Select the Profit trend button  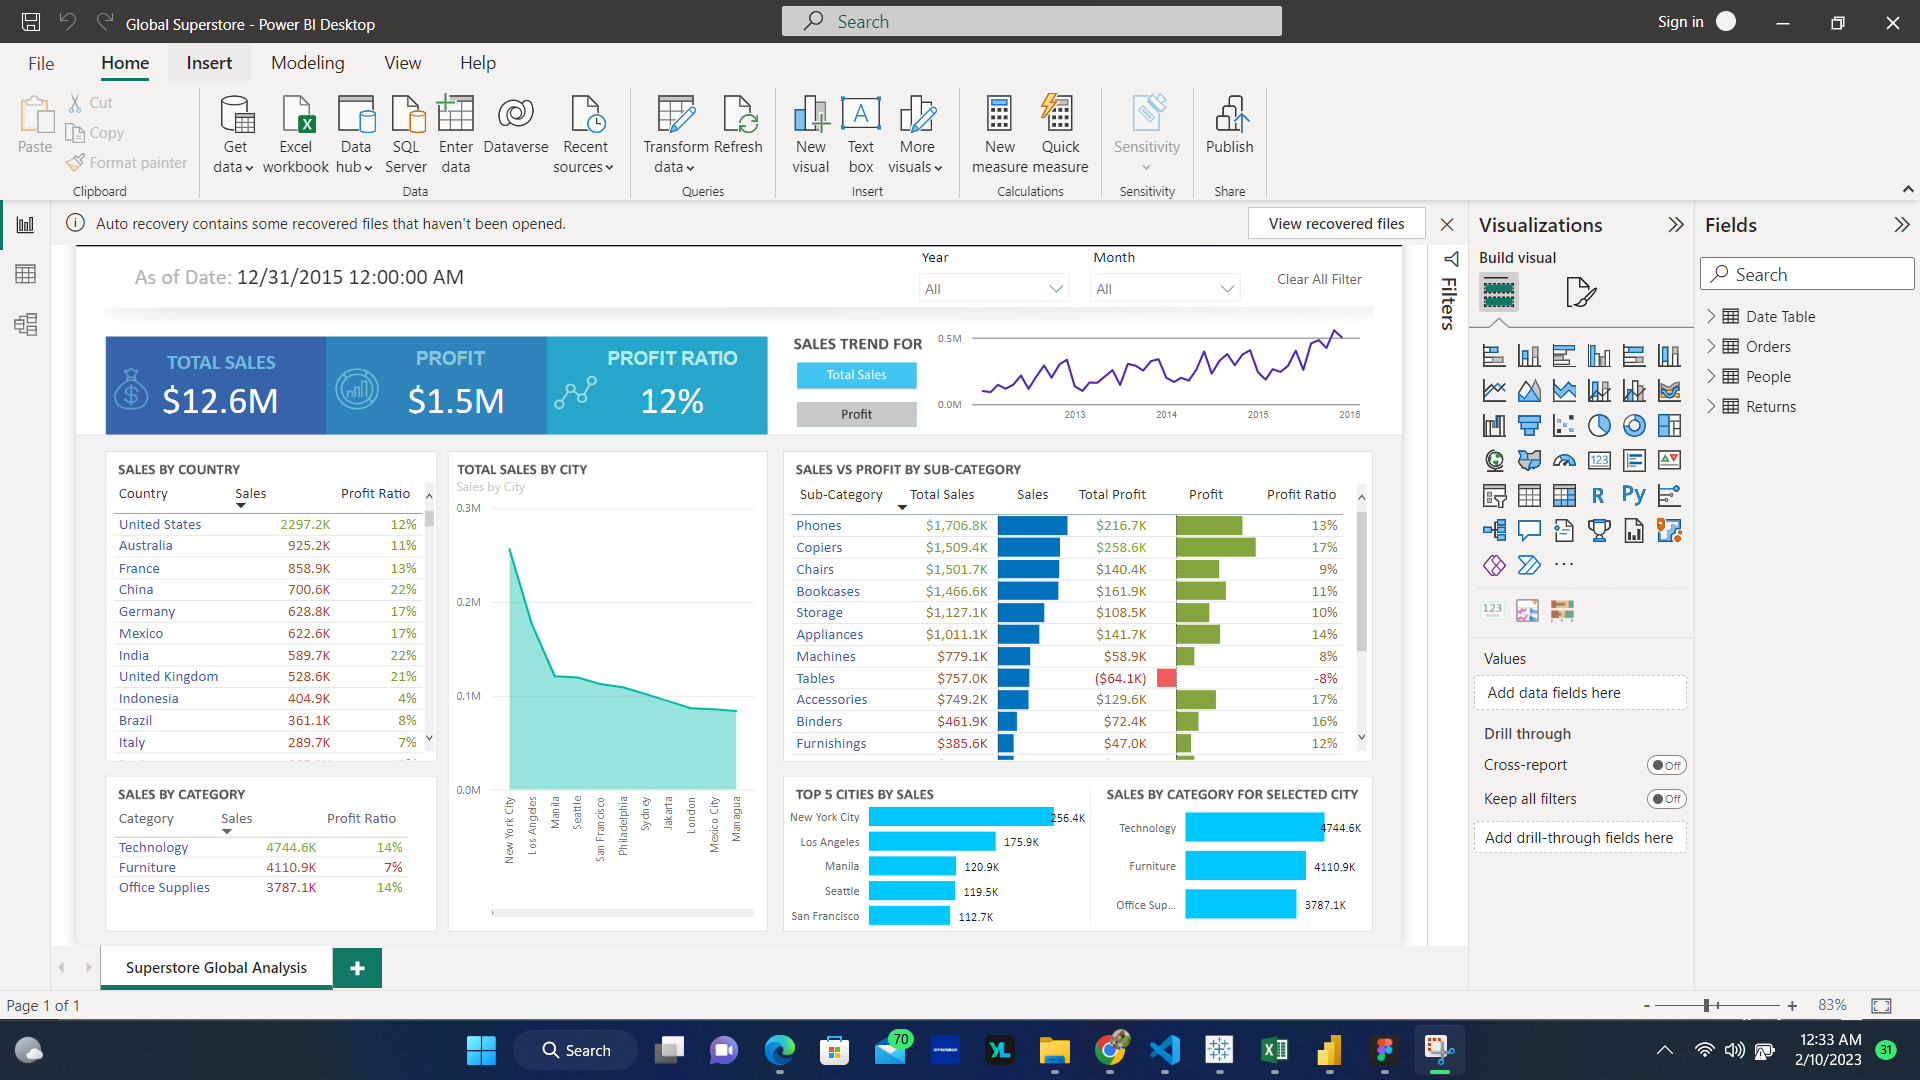coord(856,414)
